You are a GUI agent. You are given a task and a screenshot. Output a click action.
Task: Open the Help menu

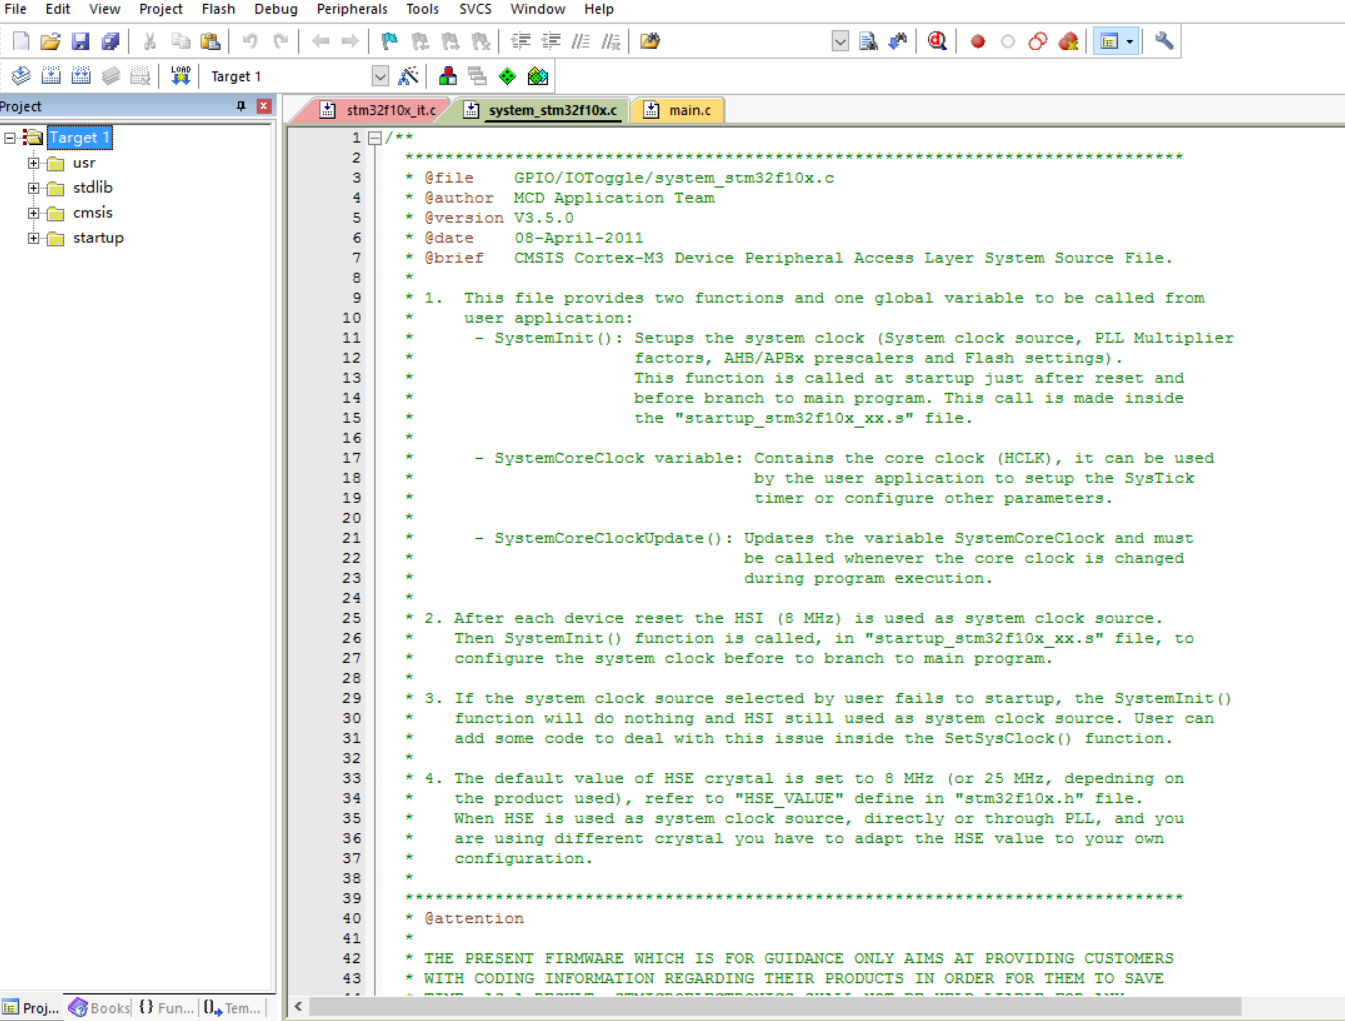click(x=599, y=9)
